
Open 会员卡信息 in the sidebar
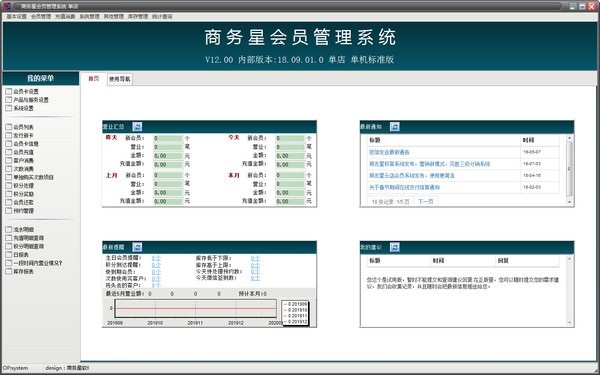pyautogui.click(x=22, y=144)
